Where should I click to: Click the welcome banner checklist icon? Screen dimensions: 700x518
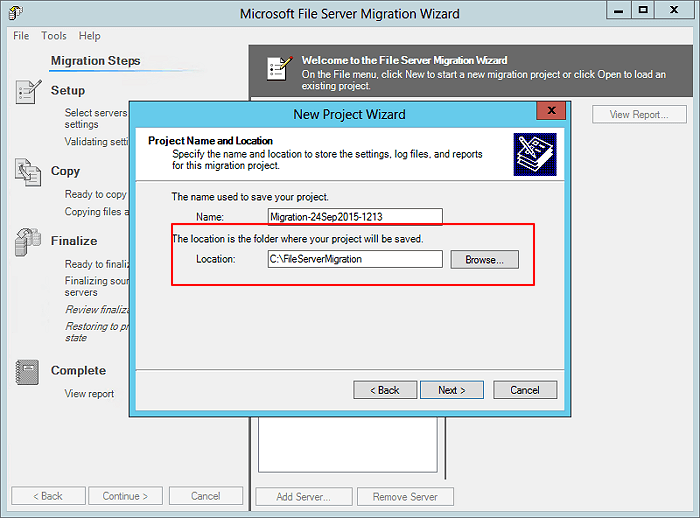tap(277, 67)
